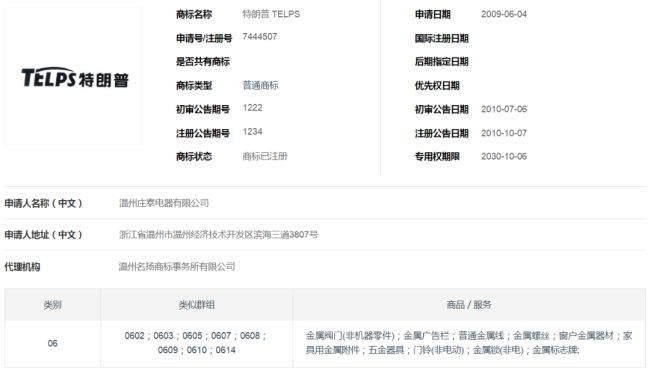Click the similar group codes starting 0602
This screenshot has width=650, height=370.
point(196,343)
